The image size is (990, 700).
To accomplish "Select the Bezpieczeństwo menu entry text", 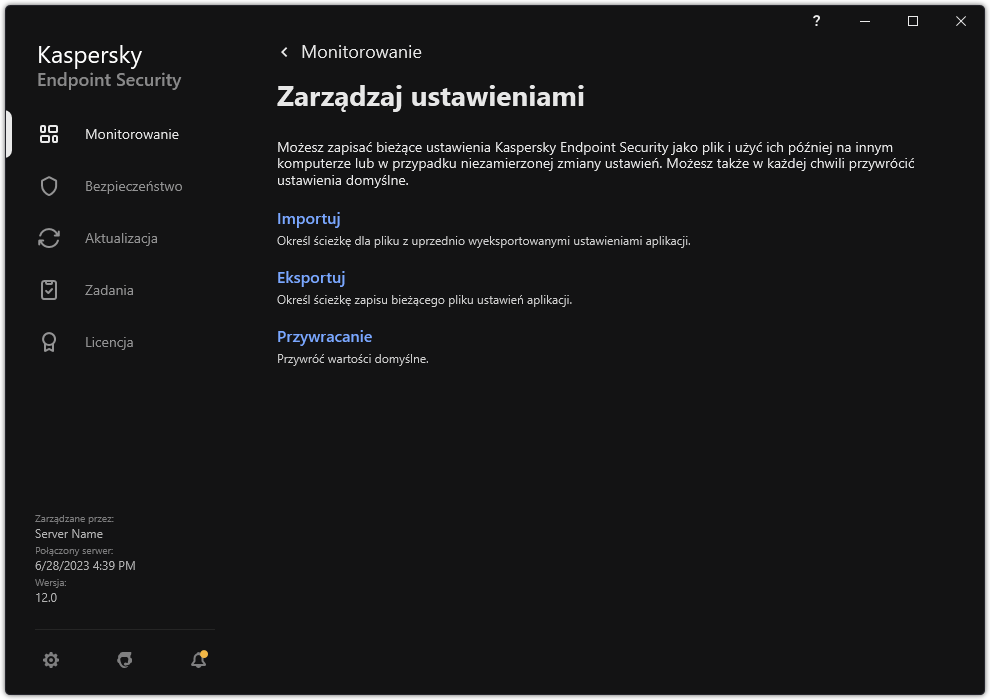I will [x=135, y=185].
